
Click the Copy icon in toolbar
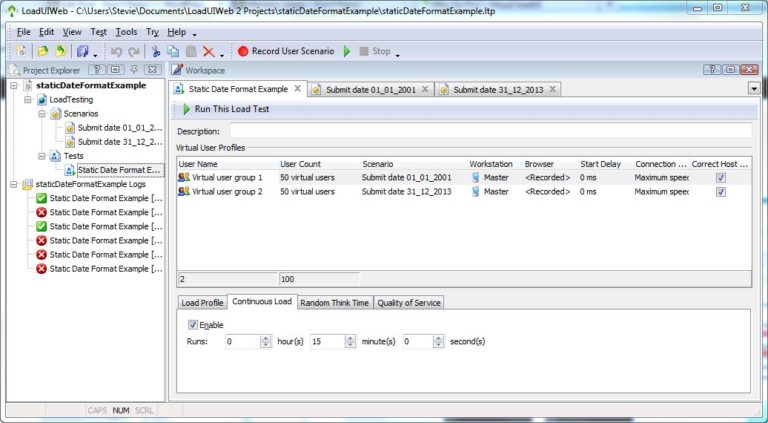(x=173, y=51)
